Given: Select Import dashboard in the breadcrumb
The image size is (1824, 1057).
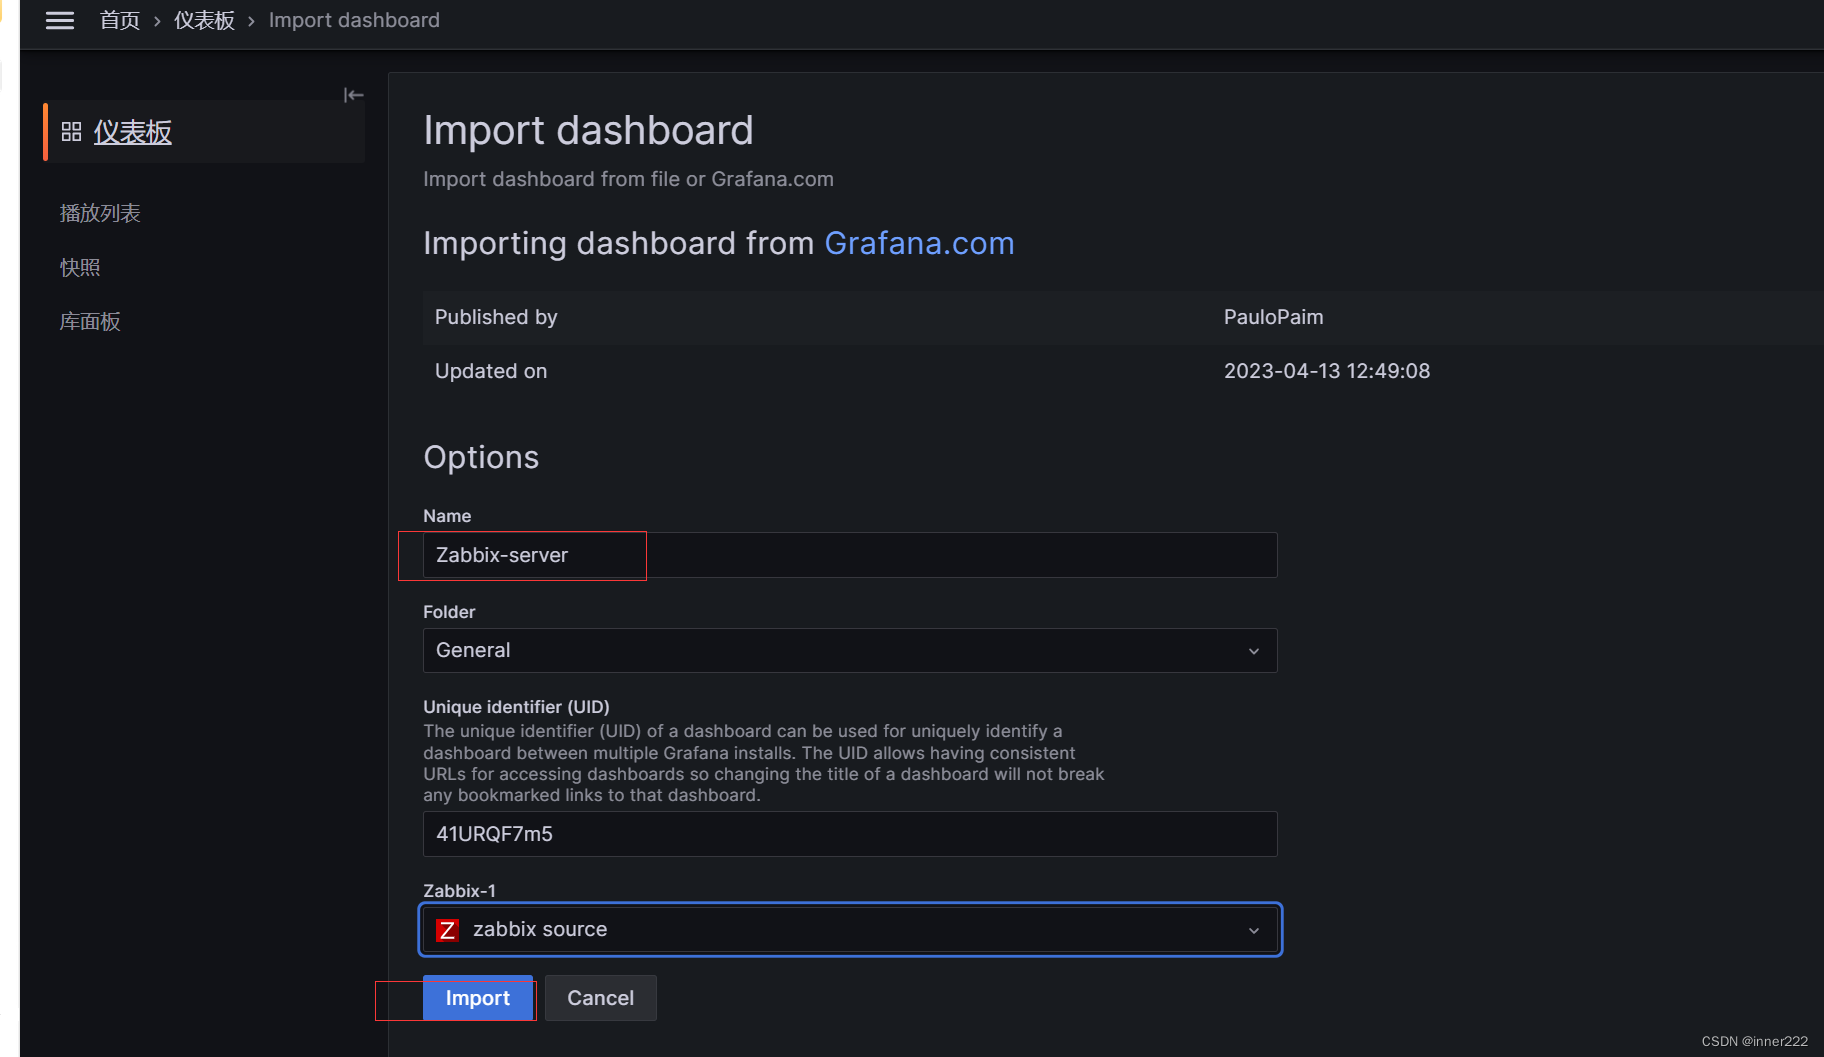Looking at the screenshot, I should (x=354, y=21).
